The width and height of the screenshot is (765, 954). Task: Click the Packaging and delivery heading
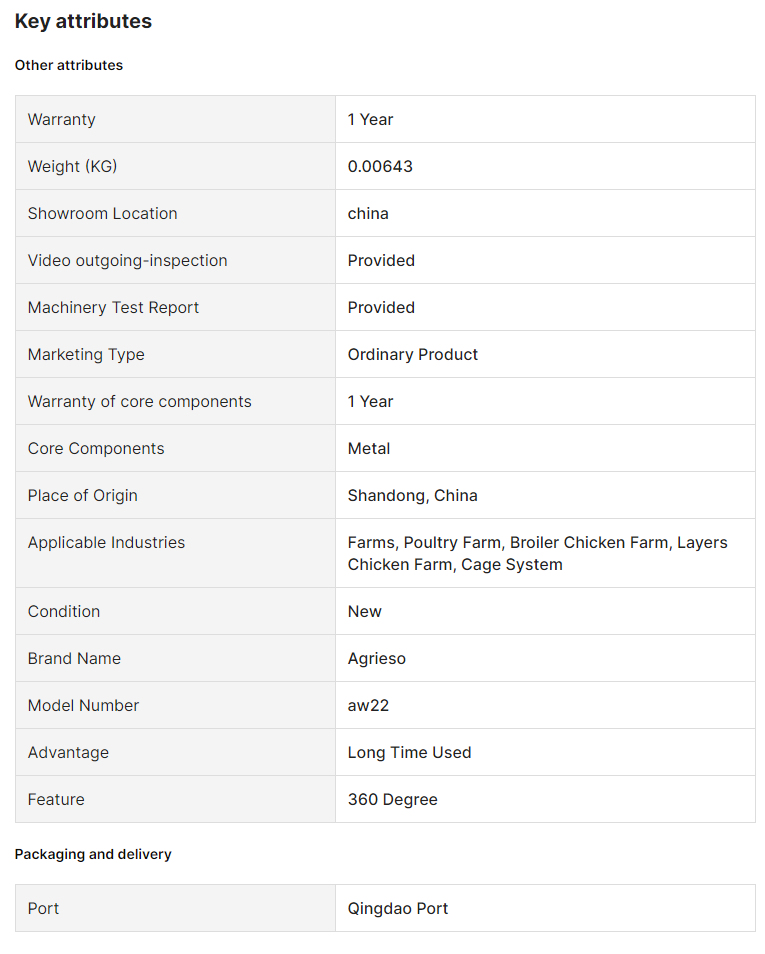pyautogui.click(x=93, y=854)
